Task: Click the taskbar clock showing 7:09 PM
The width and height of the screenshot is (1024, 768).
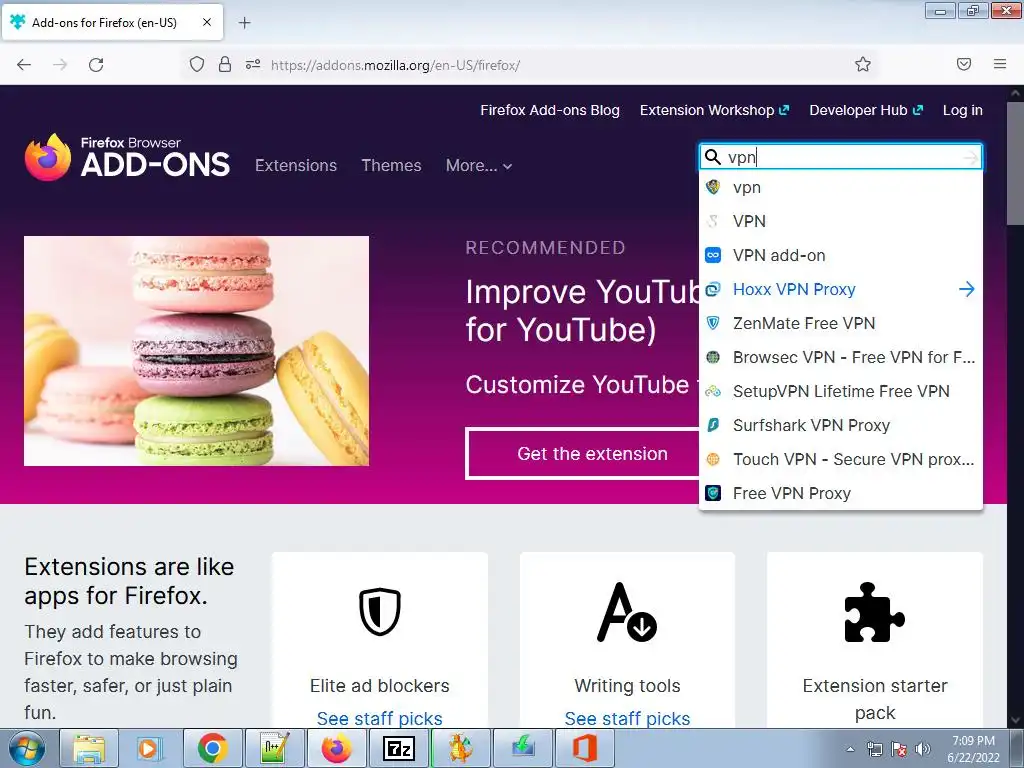Action: pos(973,749)
